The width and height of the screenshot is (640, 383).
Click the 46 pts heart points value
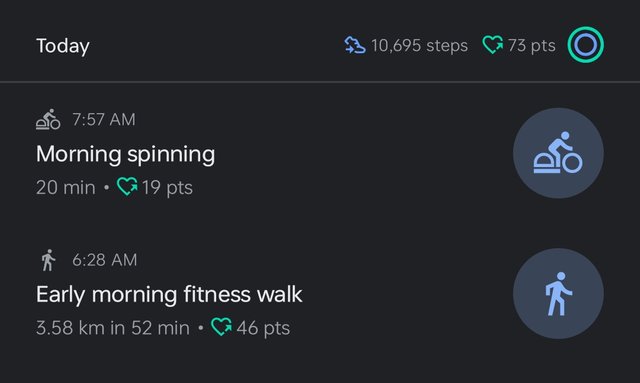[263, 328]
